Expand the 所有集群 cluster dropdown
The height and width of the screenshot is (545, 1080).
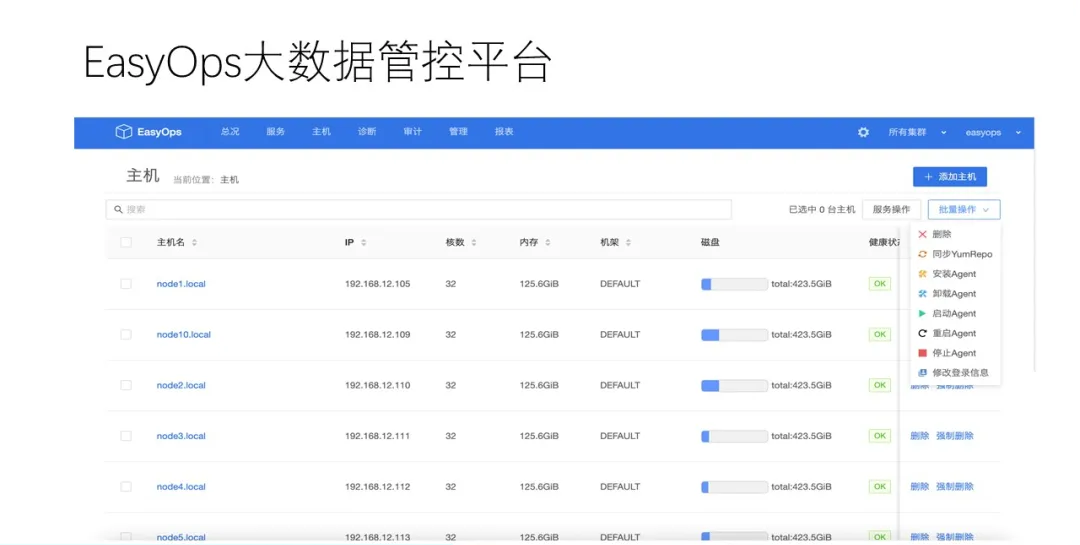917,132
